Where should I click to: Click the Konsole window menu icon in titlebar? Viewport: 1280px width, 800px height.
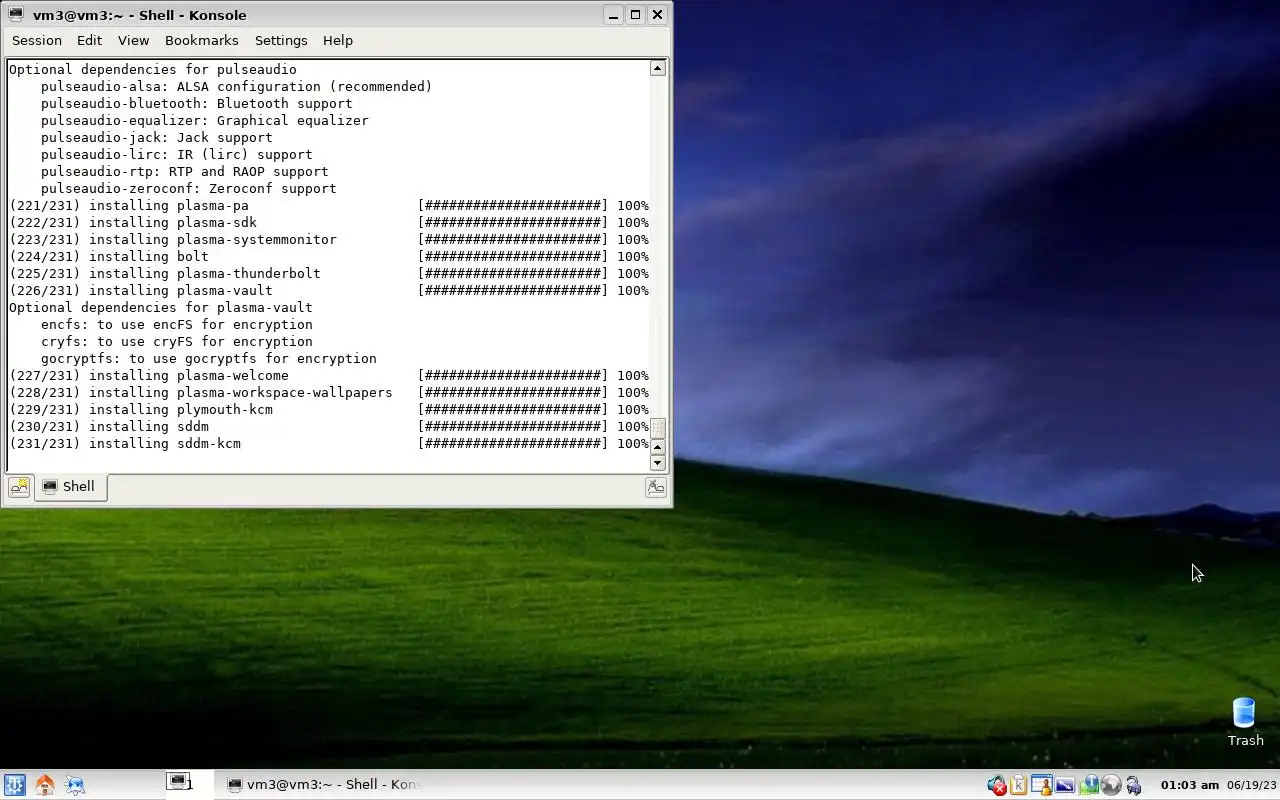pyautogui.click(x=16, y=14)
